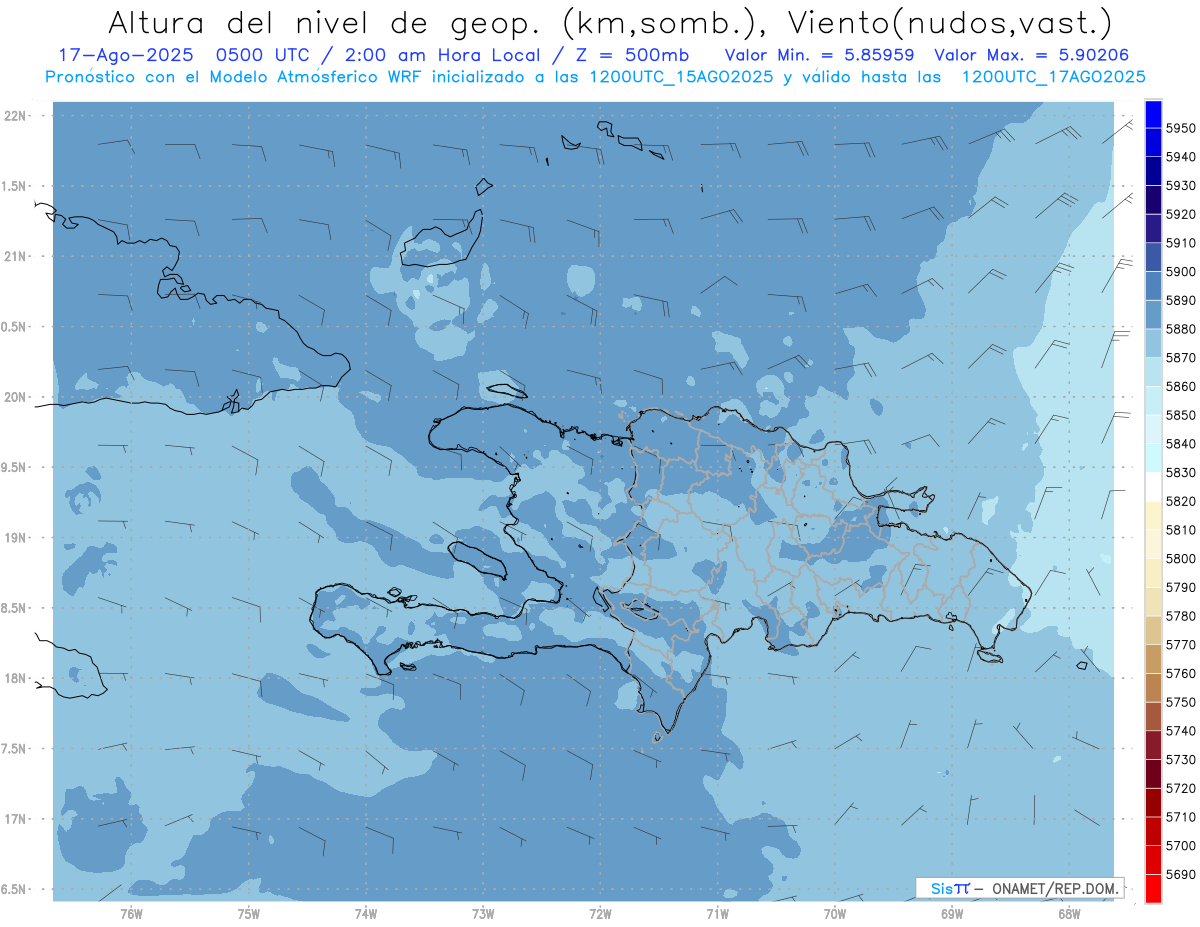
Task: Click the '74W' longitude label
Action: tap(365, 914)
